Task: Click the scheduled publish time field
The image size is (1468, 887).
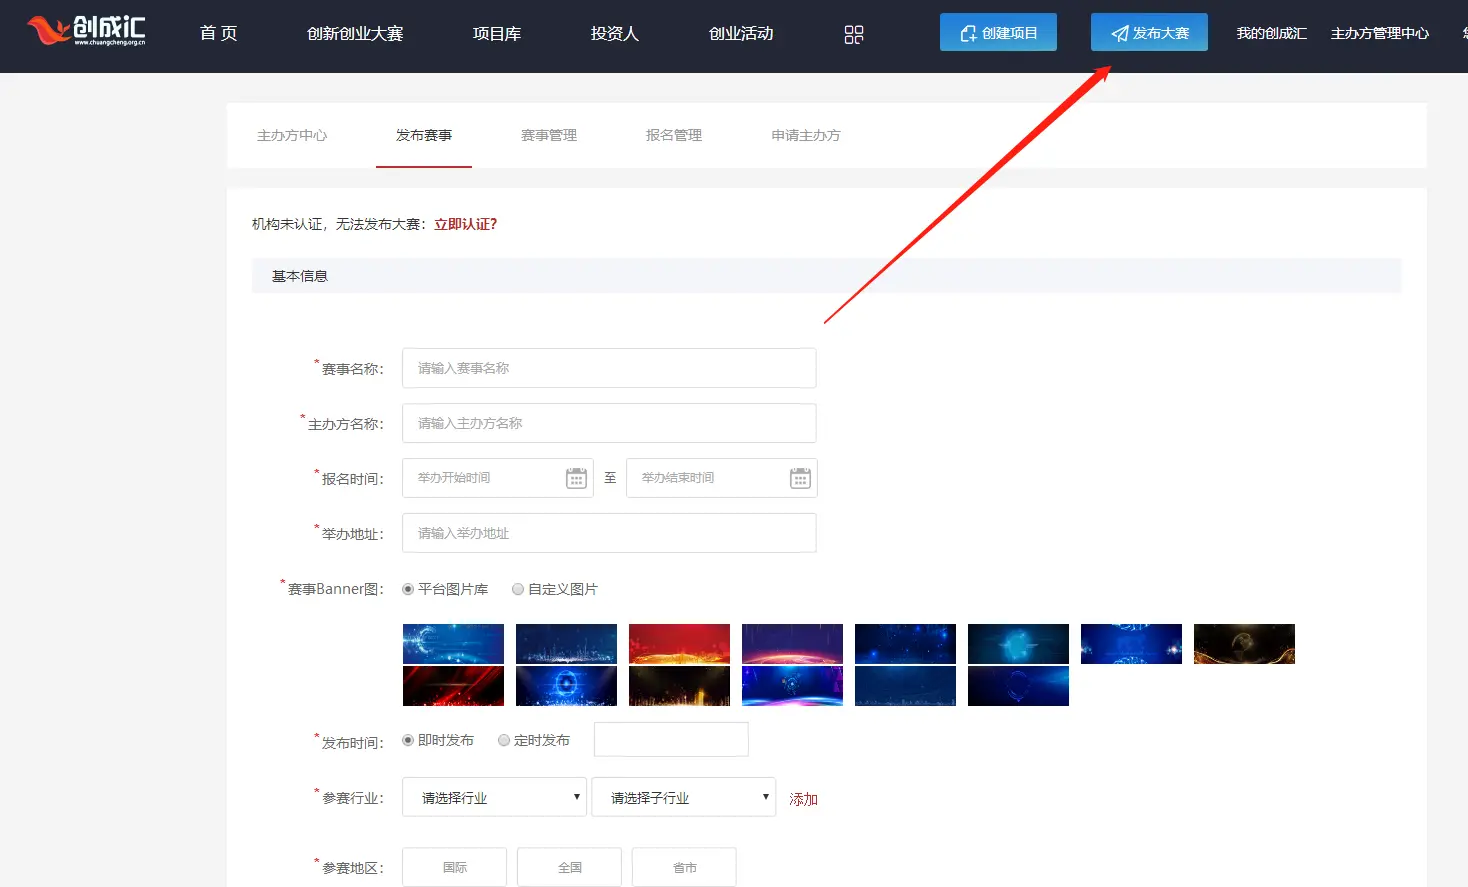Action: click(x=671, y=740)
